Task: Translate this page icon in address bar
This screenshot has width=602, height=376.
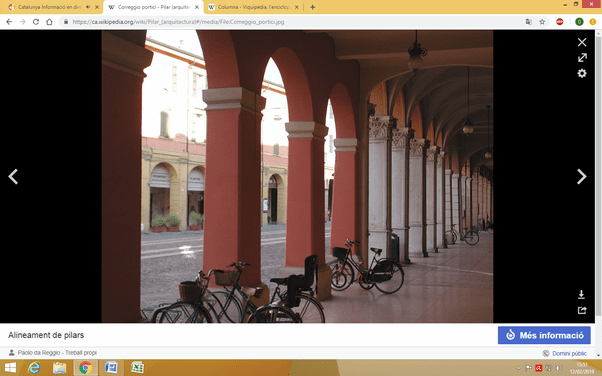Action: tap(529, 22)
